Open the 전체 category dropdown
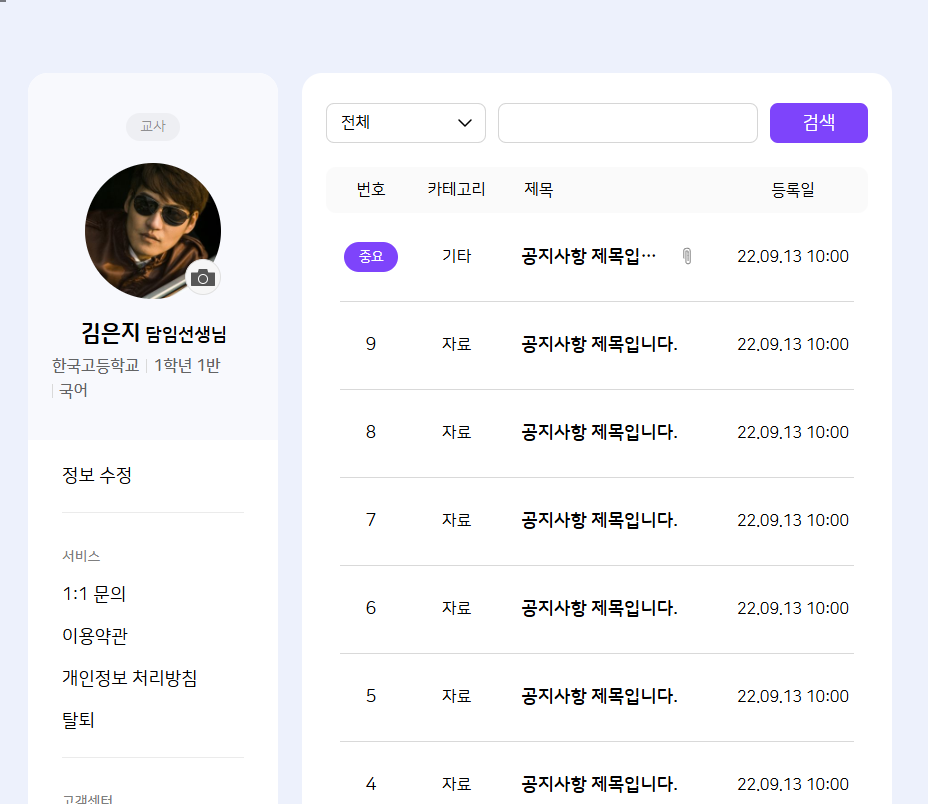The height and width of the screenshot is (804, 928). pyautogui.click(x=406, y=123)
